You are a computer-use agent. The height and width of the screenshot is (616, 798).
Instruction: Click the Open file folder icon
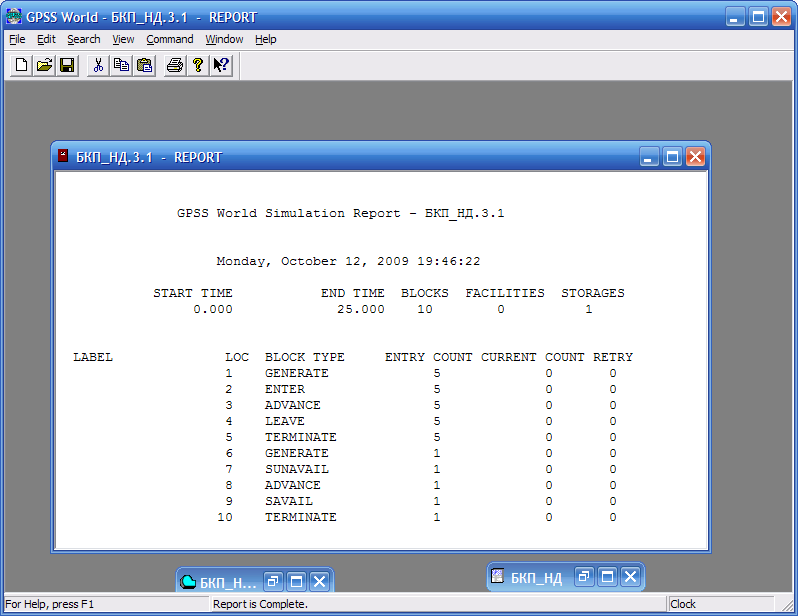click(x=44, y=65)
